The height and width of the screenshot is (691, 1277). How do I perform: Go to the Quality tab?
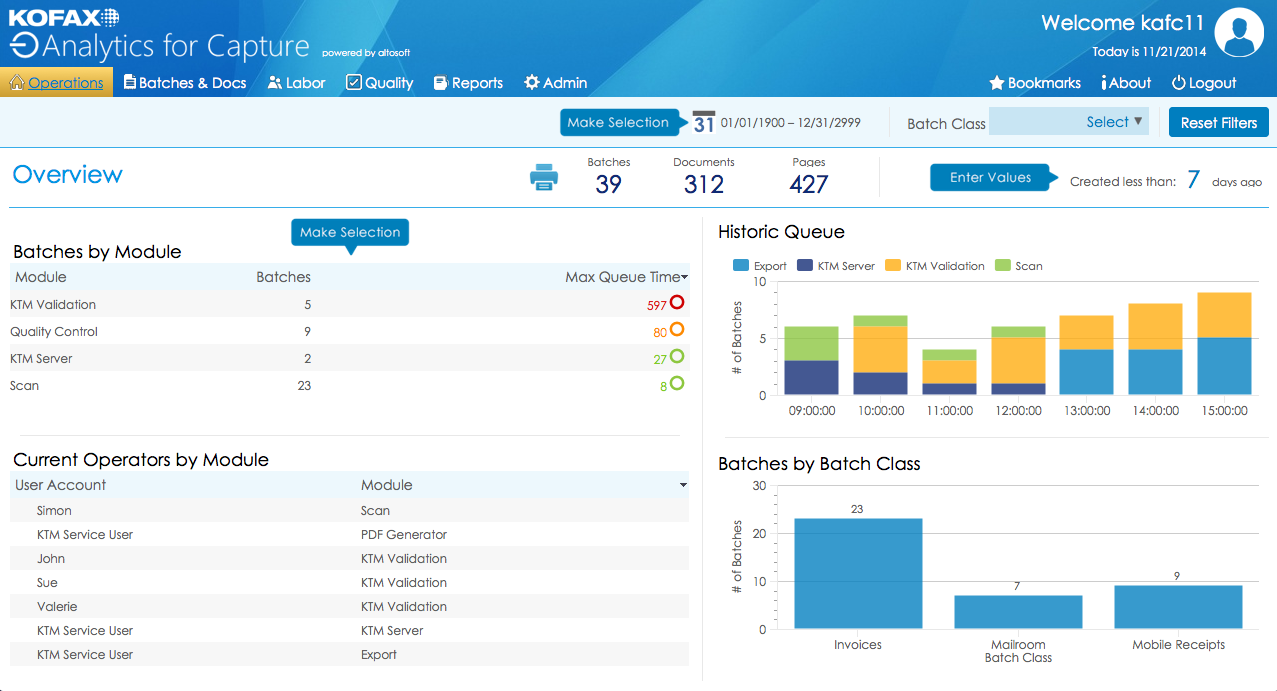click(379, 83)
